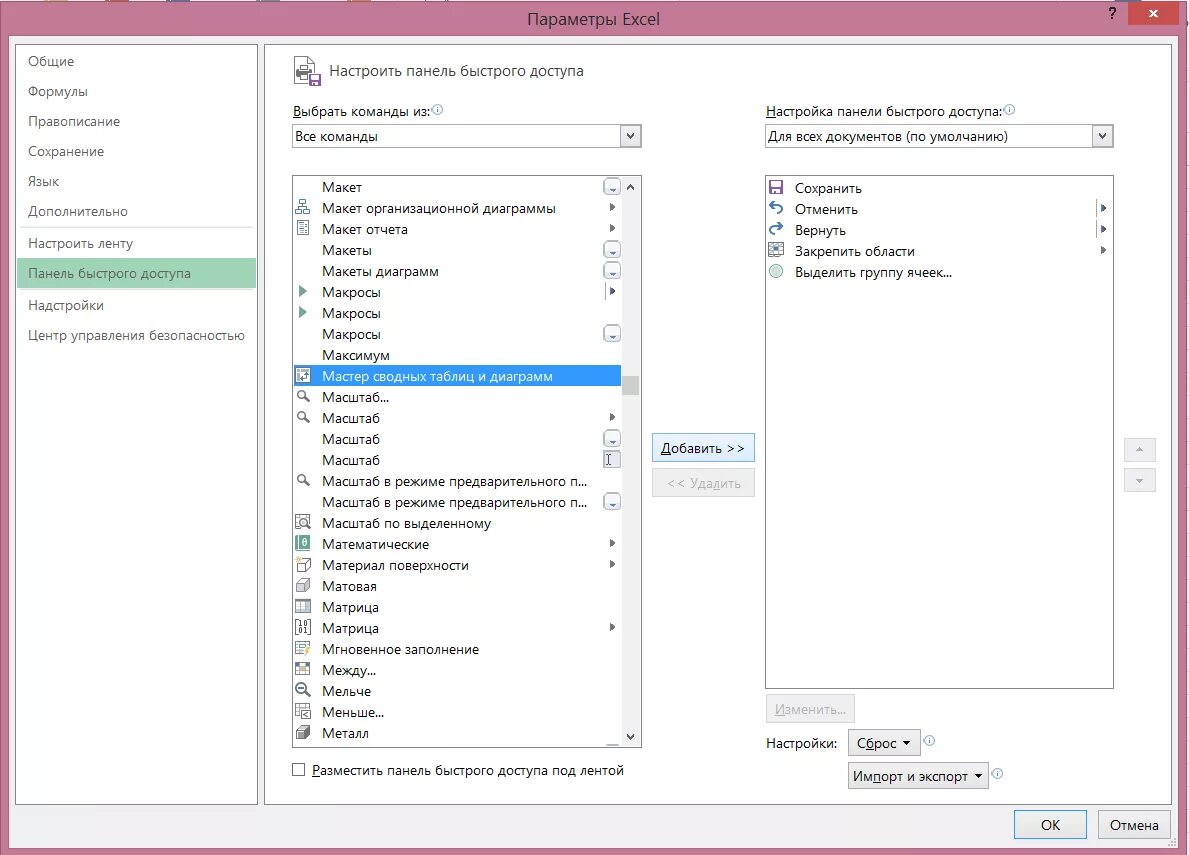Select 'Выделить группу ячеек...' in right list

click(939, 272)
